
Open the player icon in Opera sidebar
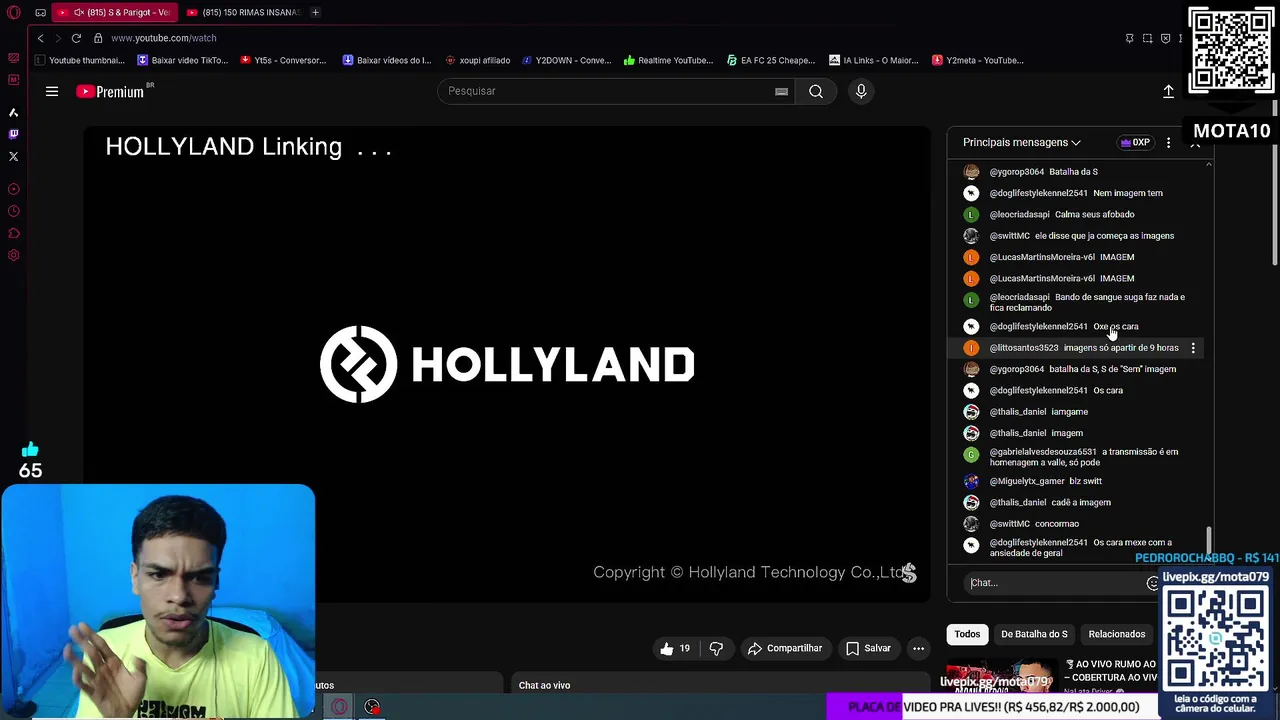click(x=14, y=189)
